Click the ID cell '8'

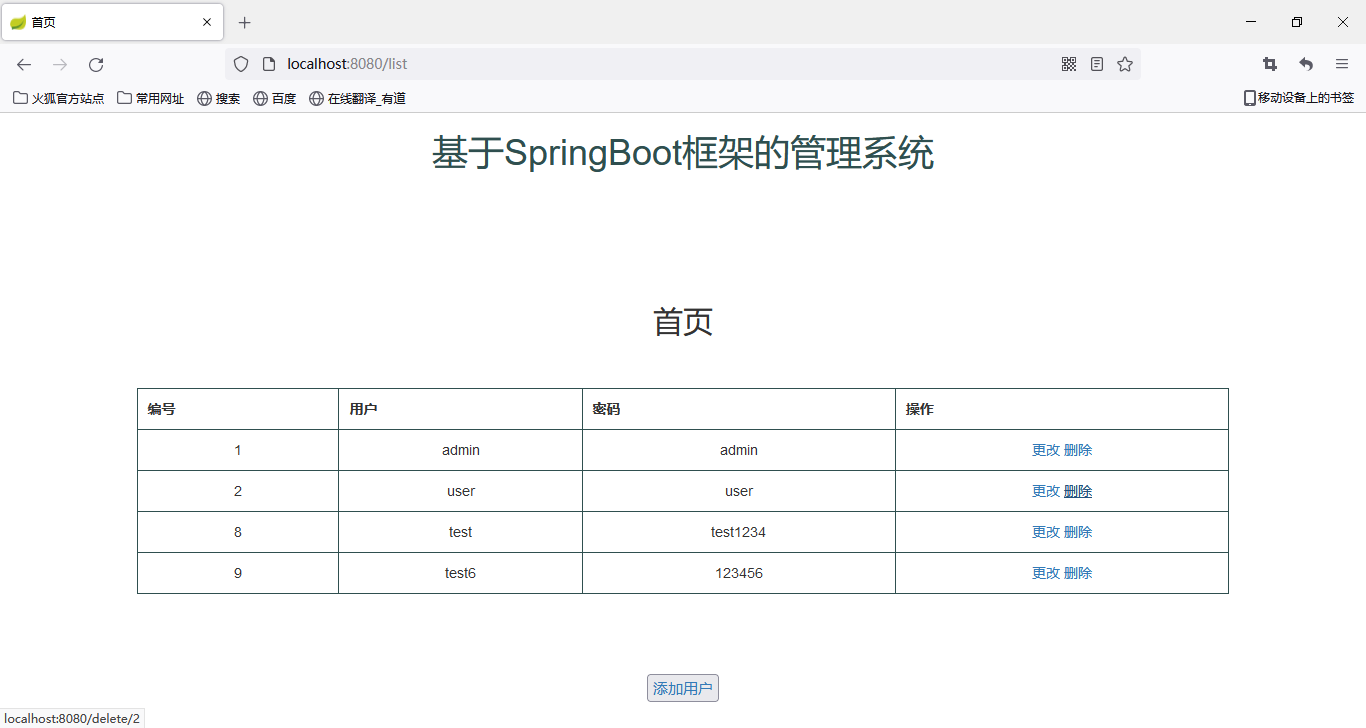[x=238, y=532]
